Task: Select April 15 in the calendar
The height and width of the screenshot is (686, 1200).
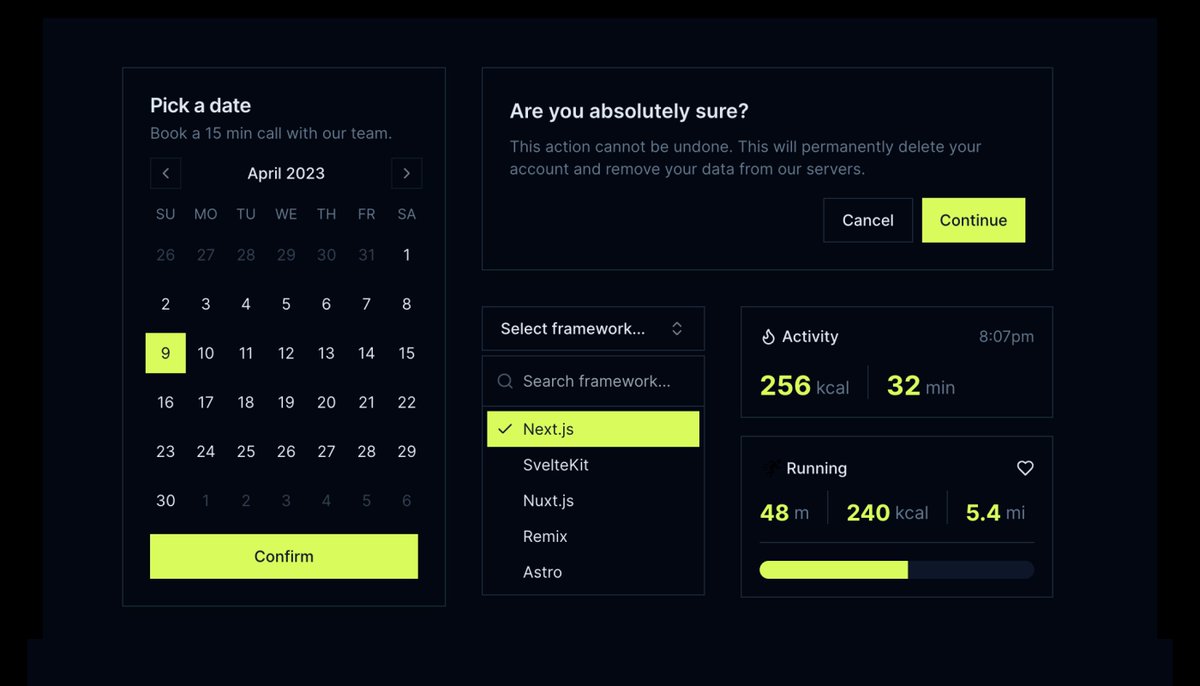Action: tap(406, 353)
